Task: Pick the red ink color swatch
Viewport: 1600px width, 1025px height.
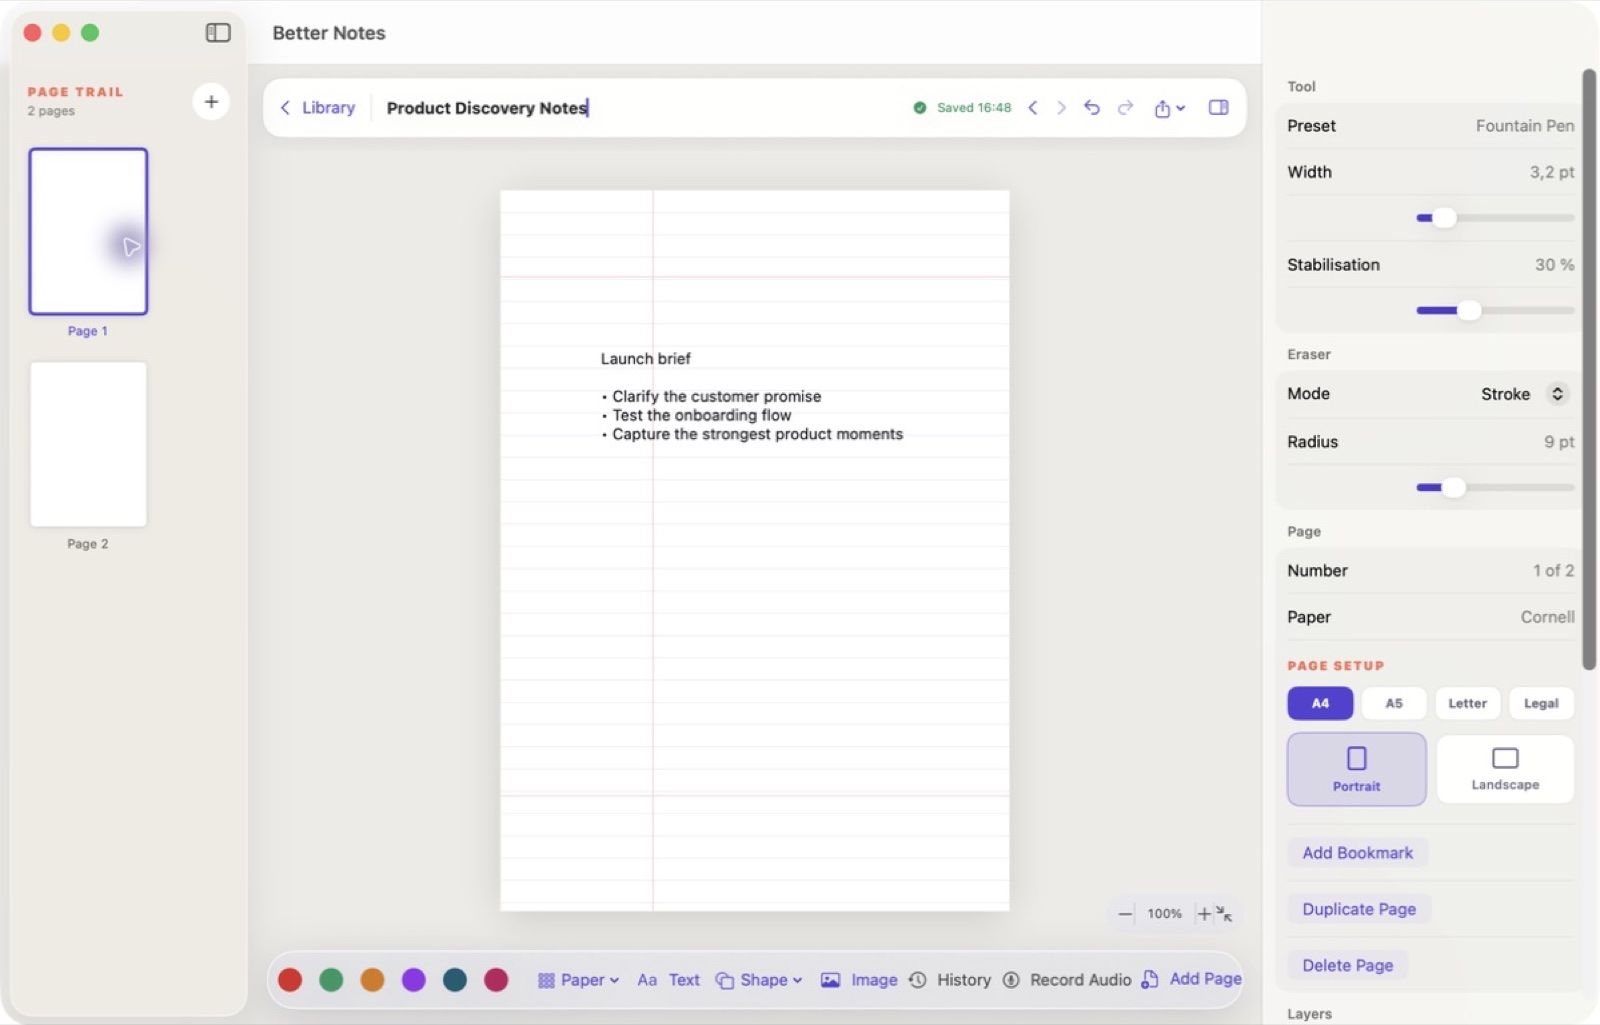Action: (290, 980)
